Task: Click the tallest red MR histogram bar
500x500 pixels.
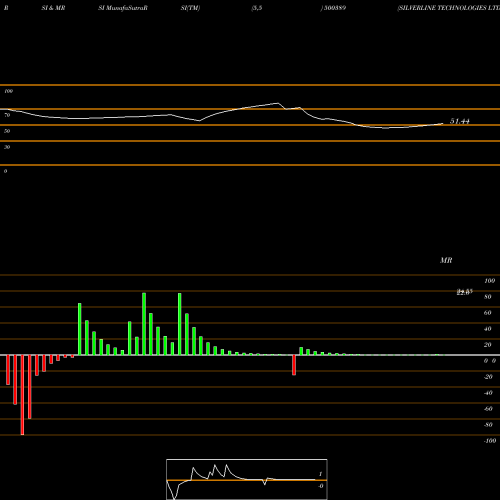Action: [x=22, y=395]
